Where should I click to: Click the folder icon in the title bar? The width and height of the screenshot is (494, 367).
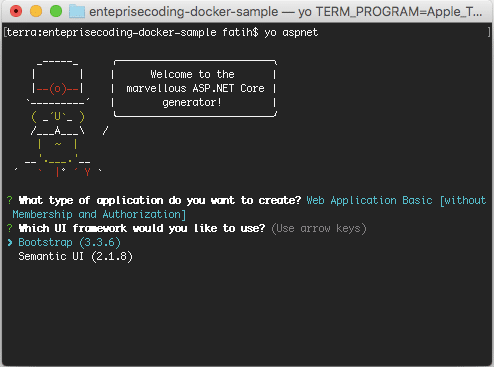point(77,11)
